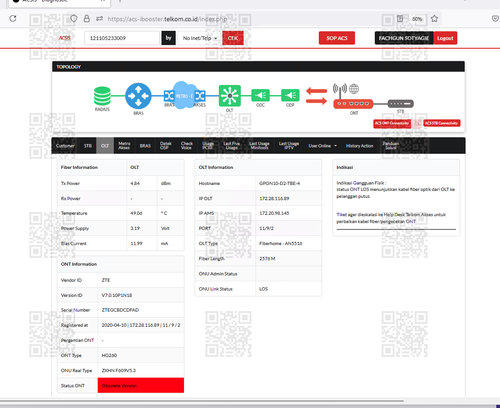Screen dimensions: 500x408
Task: Click the username button next to Logout
Action: [x=404, y=38]
